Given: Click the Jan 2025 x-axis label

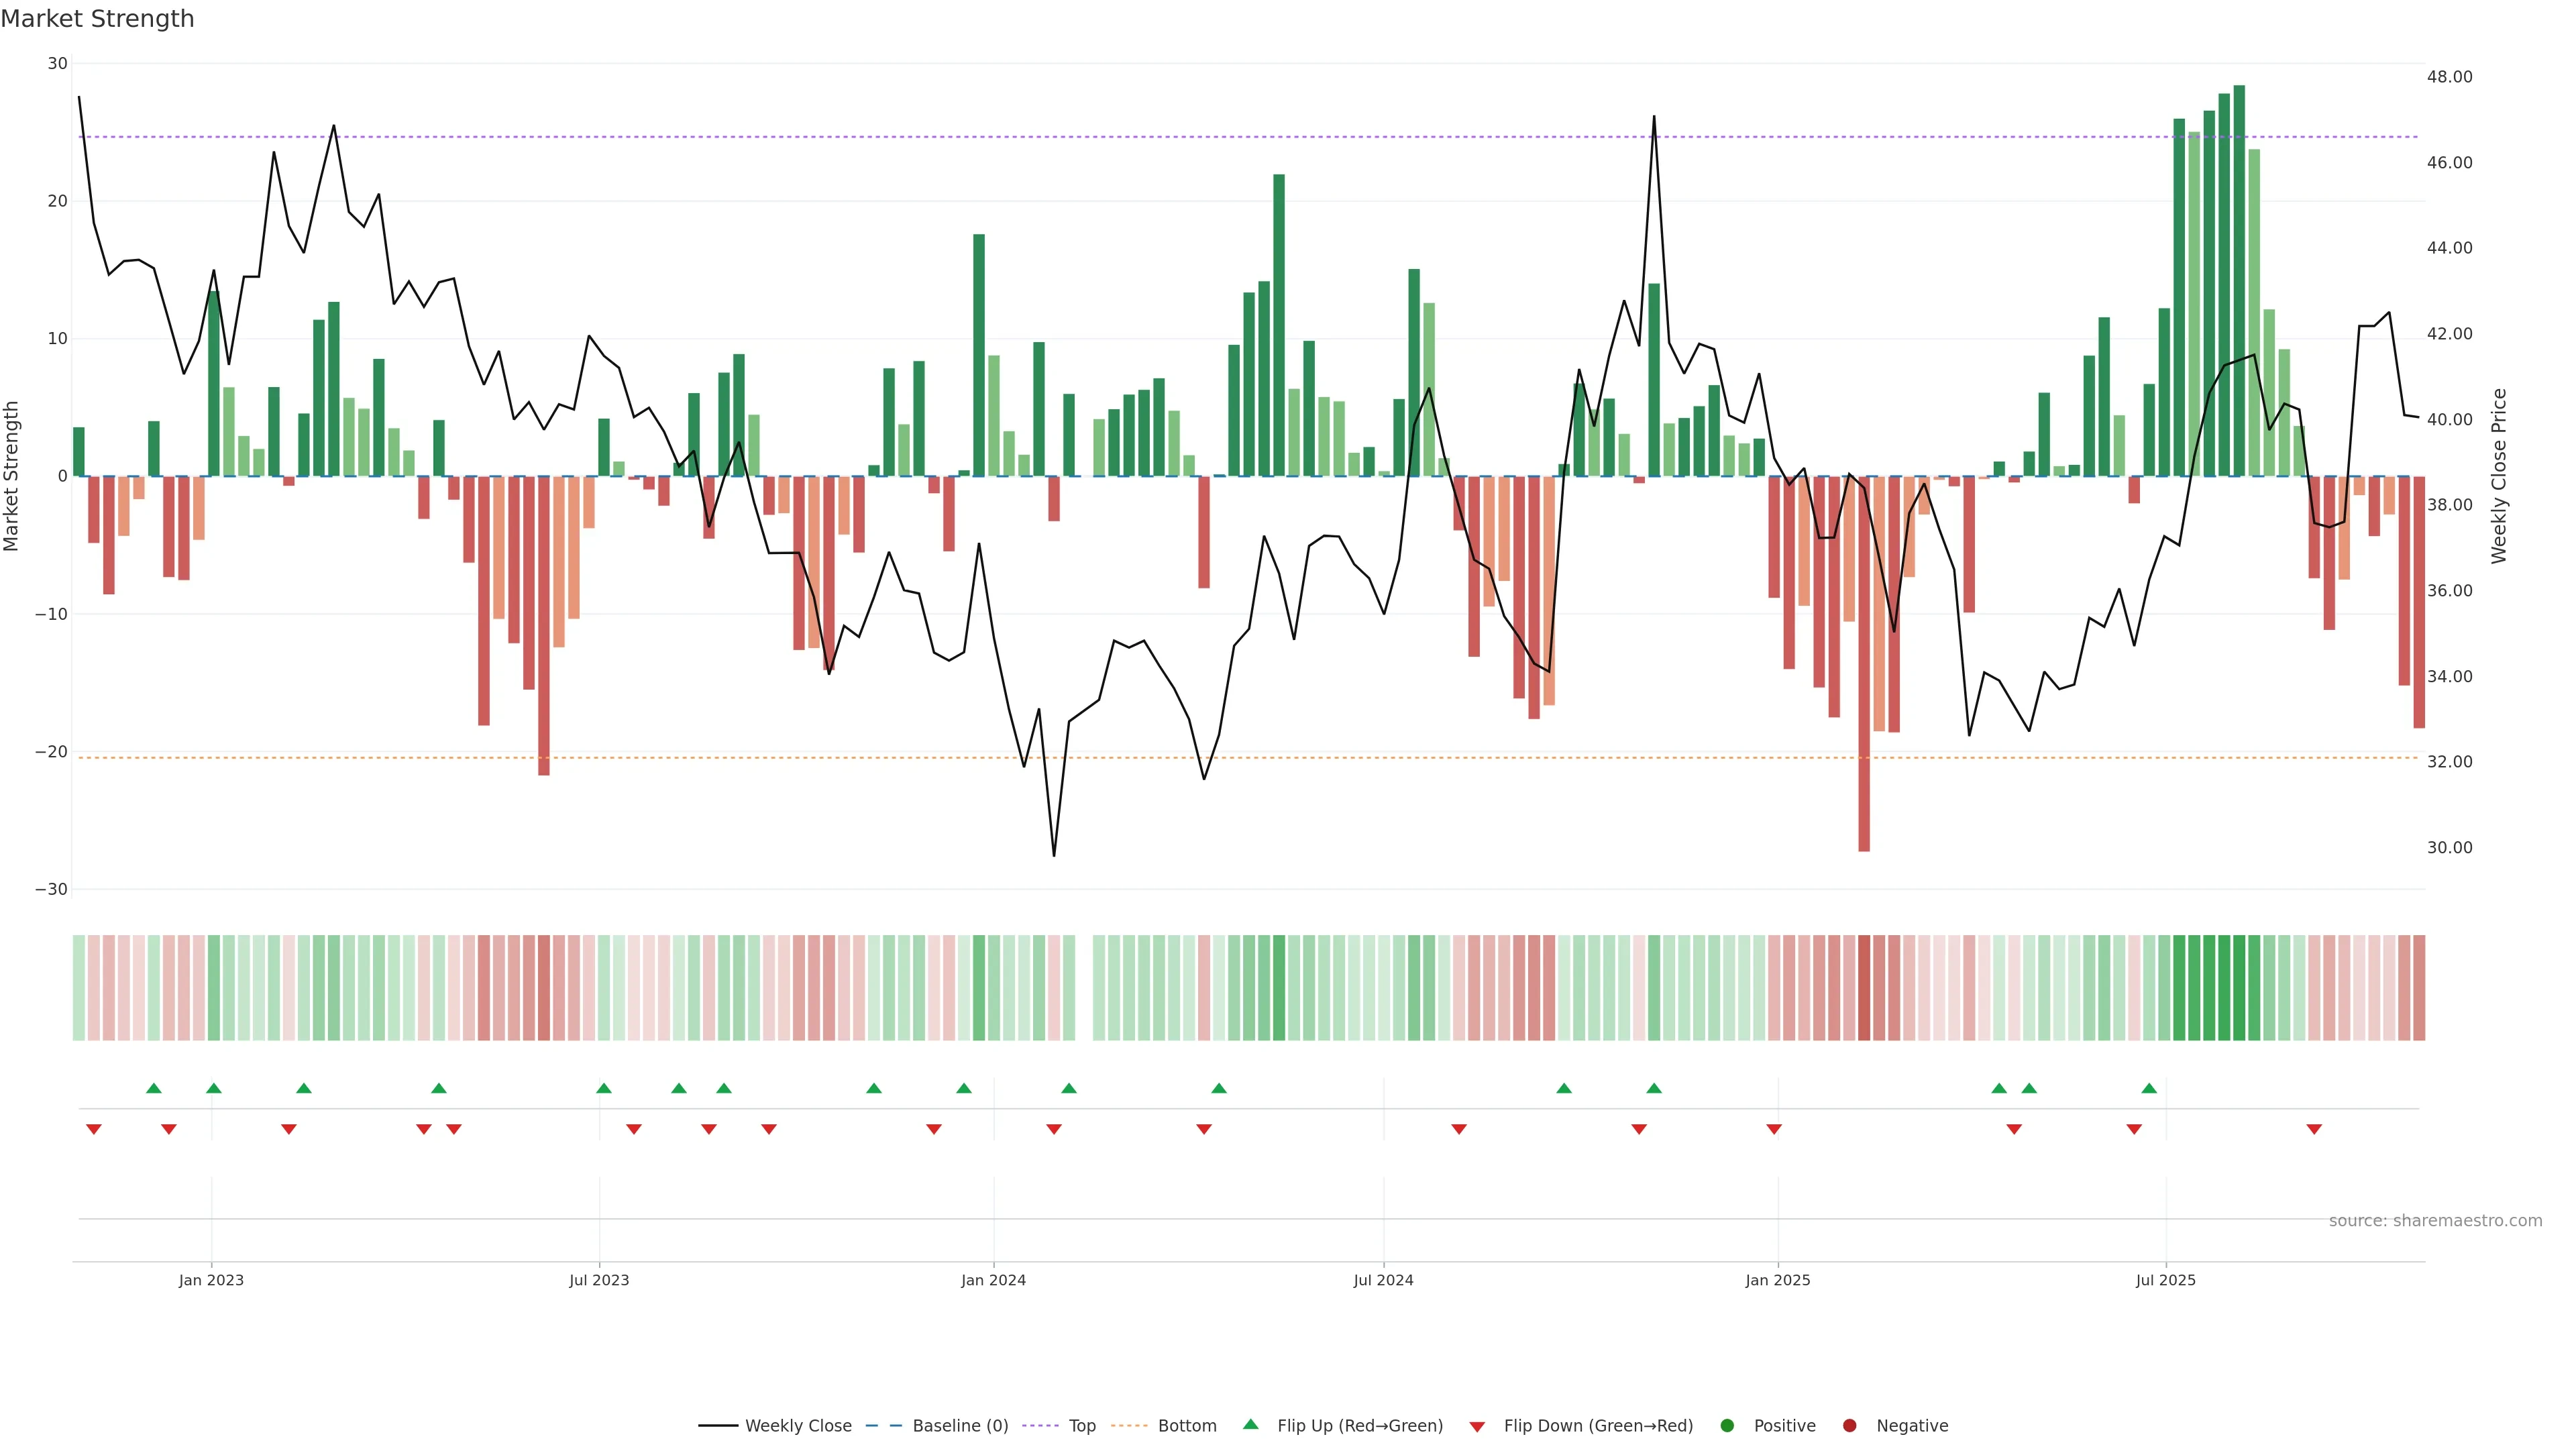Looking at the screenshot, I should pyautogui.click(x=1778, y=1280).
